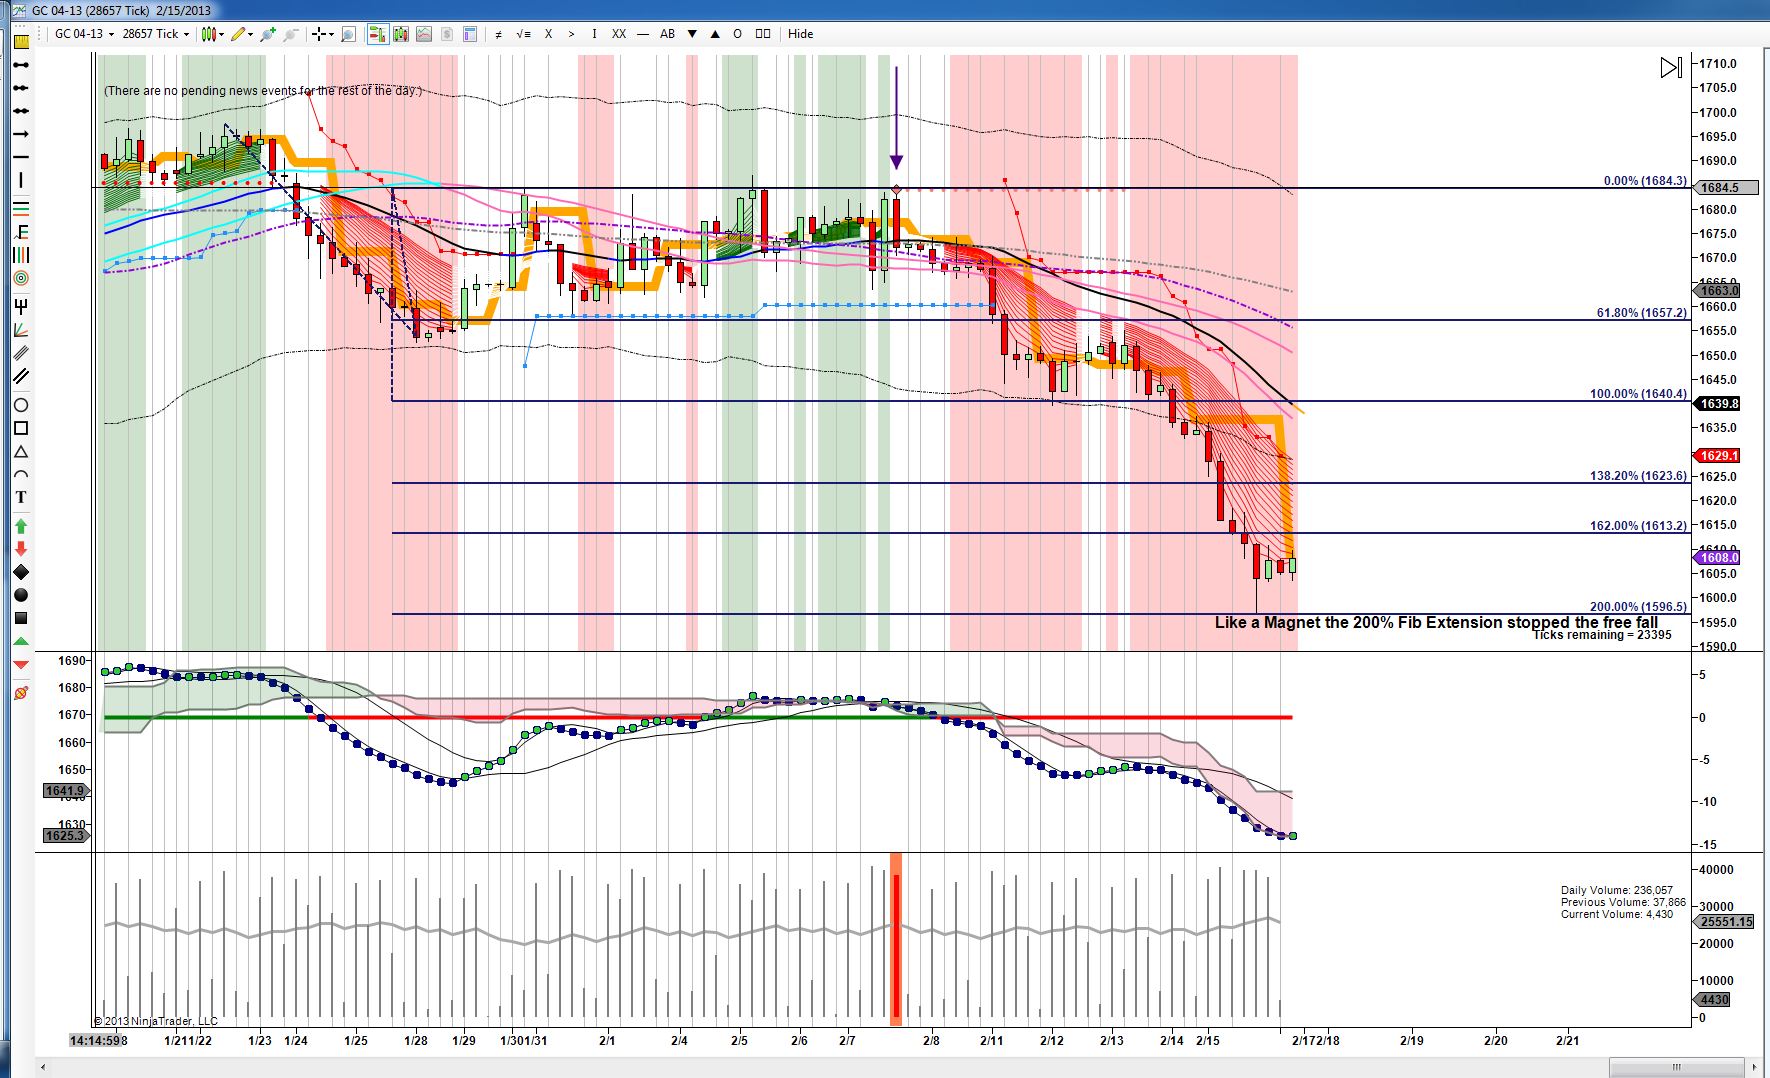Select the ellipse drawing tool
Screen dimensions: 1770x1078
tap(19, 405)
